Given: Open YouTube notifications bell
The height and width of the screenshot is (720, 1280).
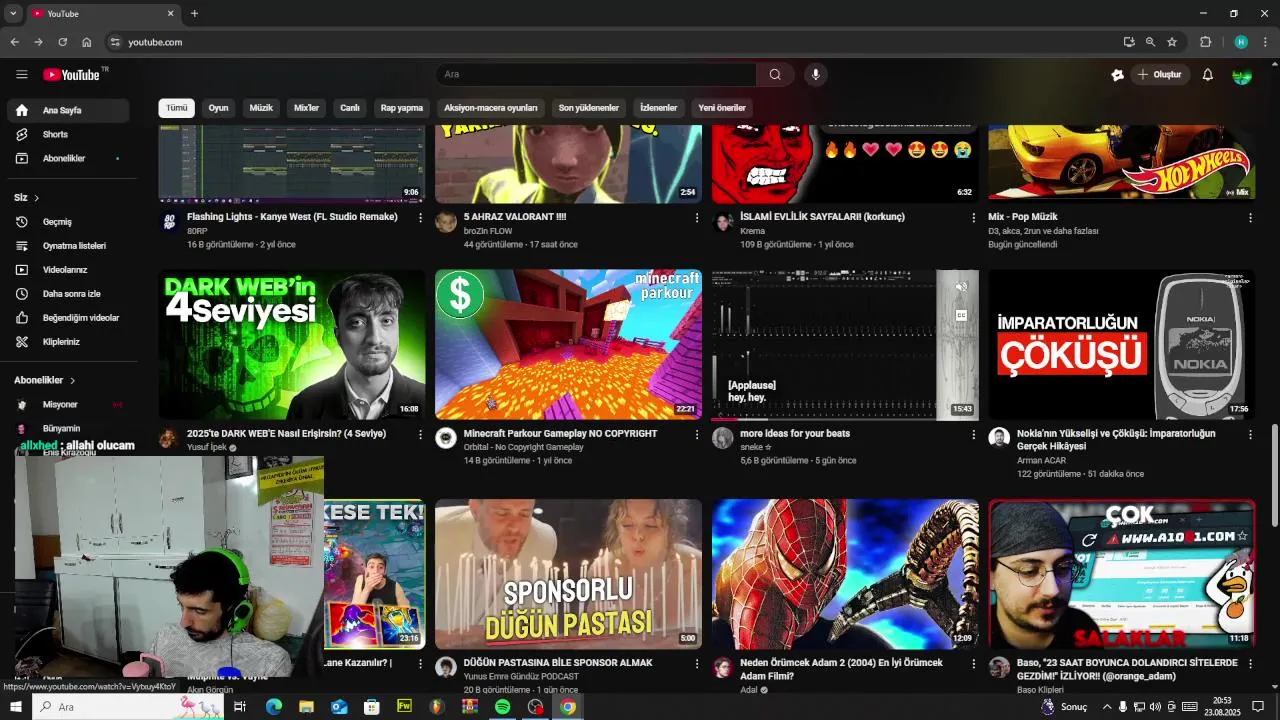Looking at the screenshot, I should point(1207,74).
